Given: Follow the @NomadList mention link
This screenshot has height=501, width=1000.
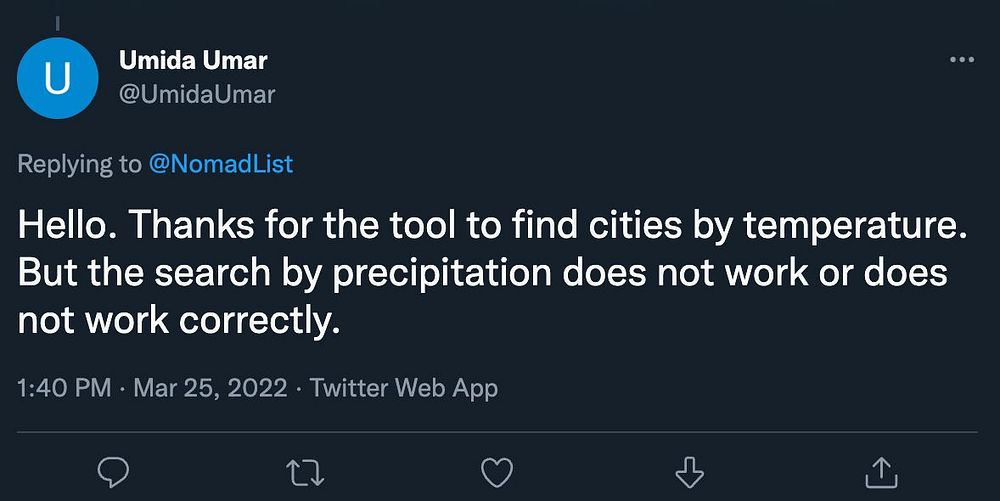Looking at the screenshot, I should pyautogui.click(x=221, y=164).
